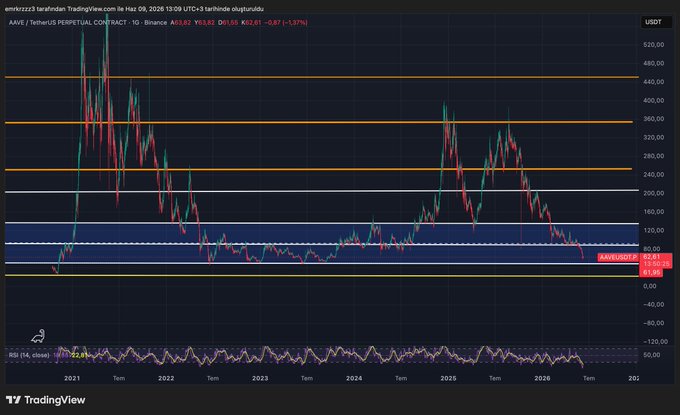The height and width of the screenshot is (415, 680).
Task: Click 160,00 on the price axis
Action: [654, 212]
